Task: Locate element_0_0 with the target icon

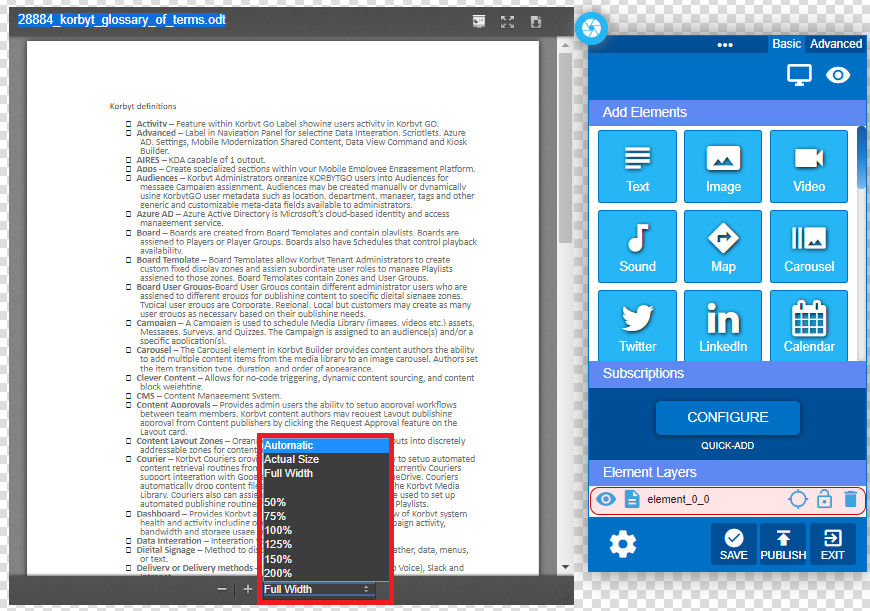Action: 798,499
